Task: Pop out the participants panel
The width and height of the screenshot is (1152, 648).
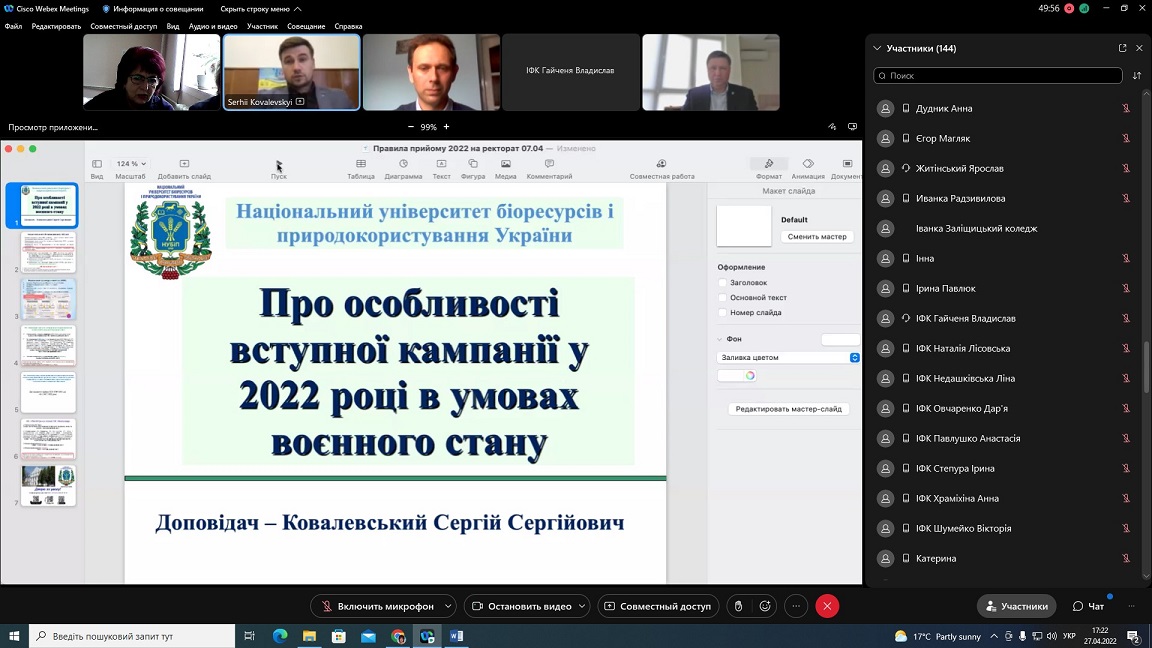Action: tap(1123, 48)
